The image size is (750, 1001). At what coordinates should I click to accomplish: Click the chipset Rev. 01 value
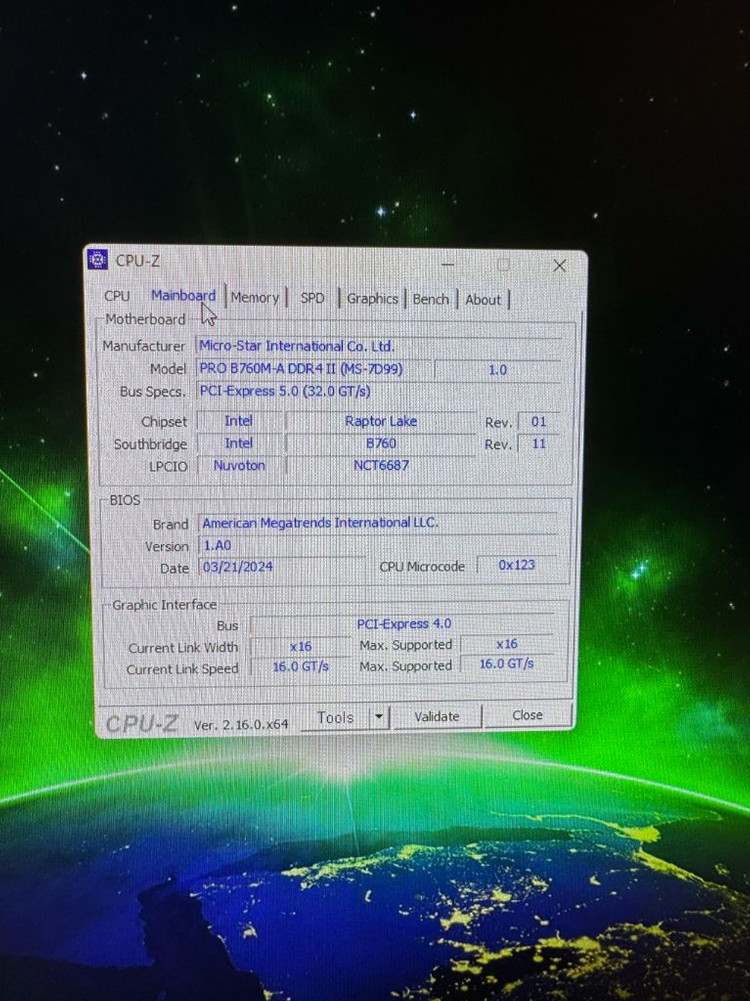pyautogui.click(x=538, y=421)
